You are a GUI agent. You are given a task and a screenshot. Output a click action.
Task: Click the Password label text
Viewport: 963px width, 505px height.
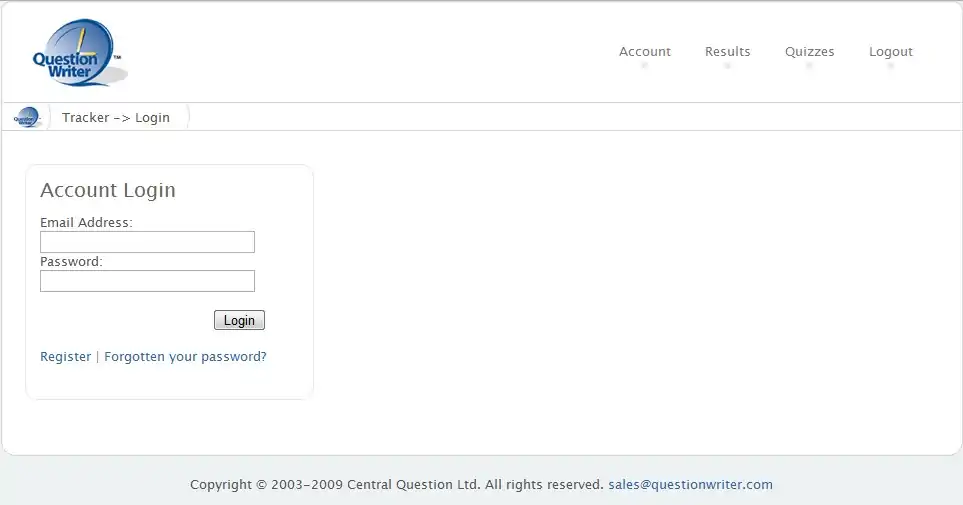[71, 262]
